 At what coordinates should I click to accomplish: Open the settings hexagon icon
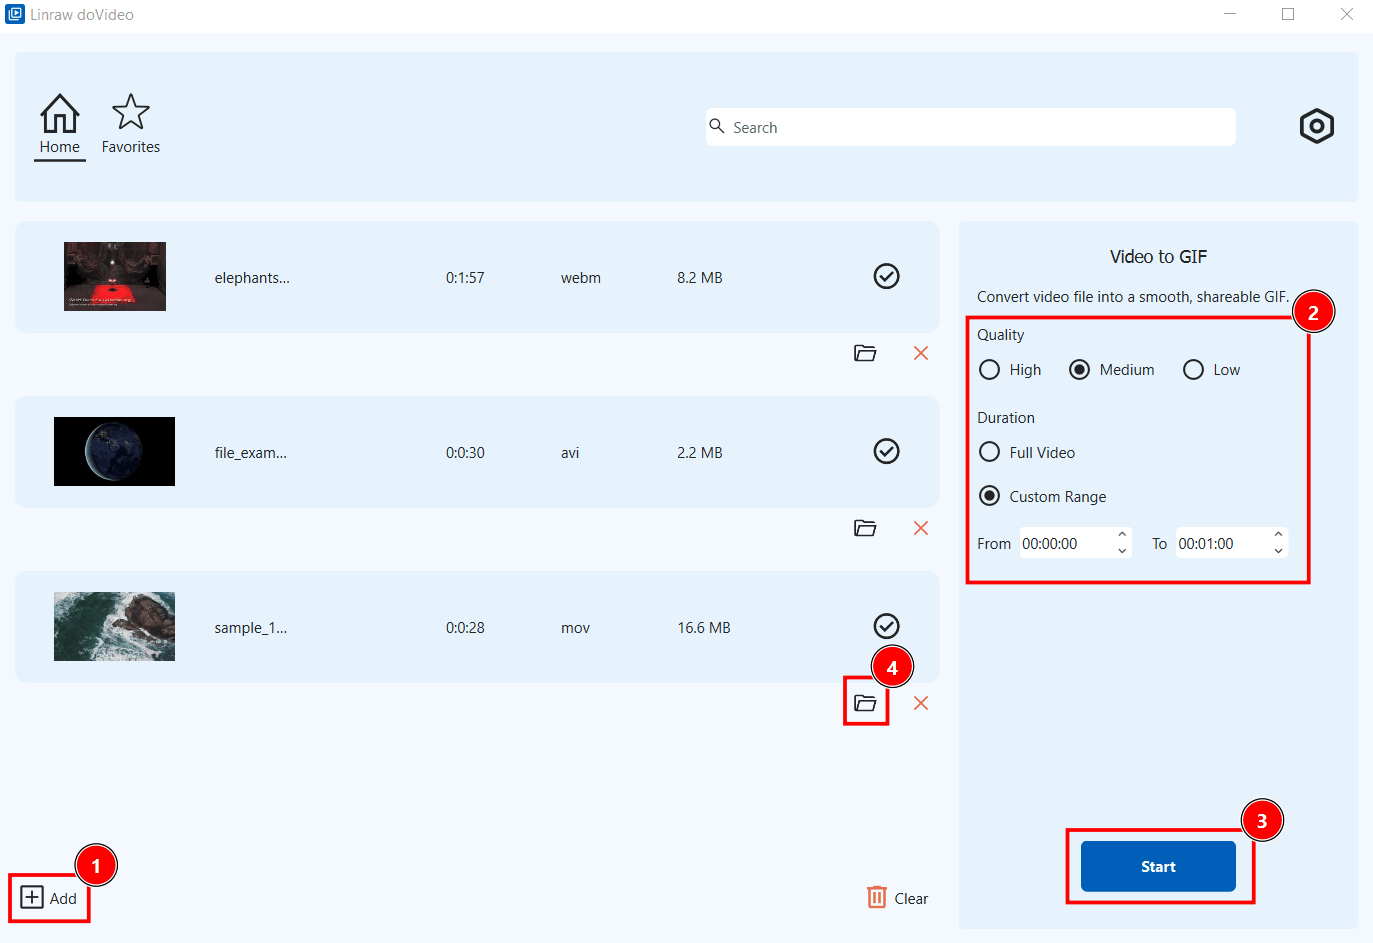pyautogui.click(x=1316, y=126)
